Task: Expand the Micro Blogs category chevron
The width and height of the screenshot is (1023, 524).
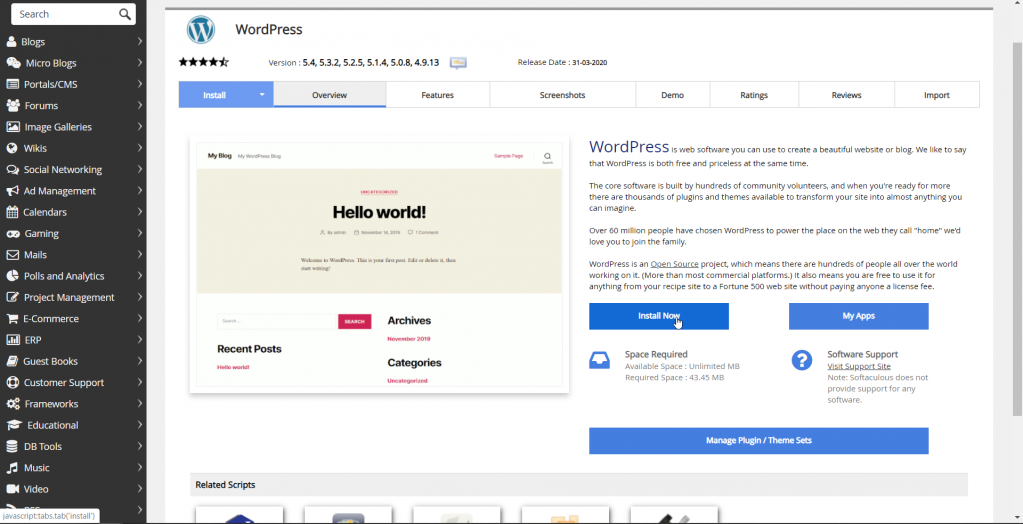Action: (140, 63)
